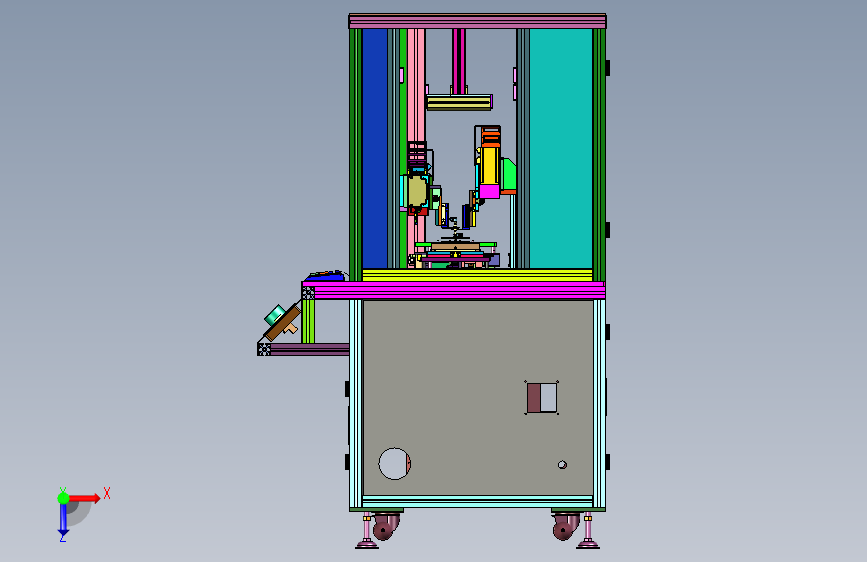Select the yellow motor on the right slide
This screenshot has height=562, width=867.
[489, 165]
